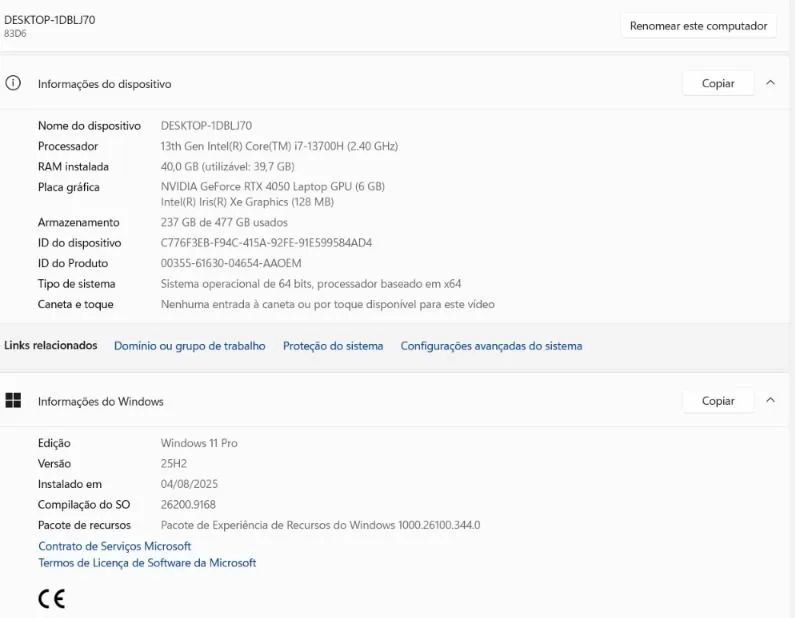Collapse the Informações do Windows section chevron
The width and height of the screenshot is (795, 618).
pyautogui.click(x=770, y=400)
